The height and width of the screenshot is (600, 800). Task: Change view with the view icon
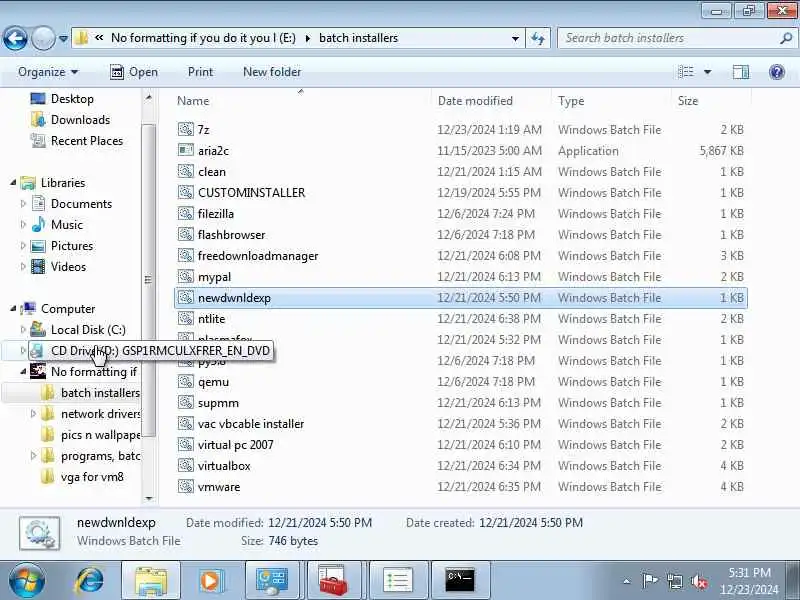(686, 72)
